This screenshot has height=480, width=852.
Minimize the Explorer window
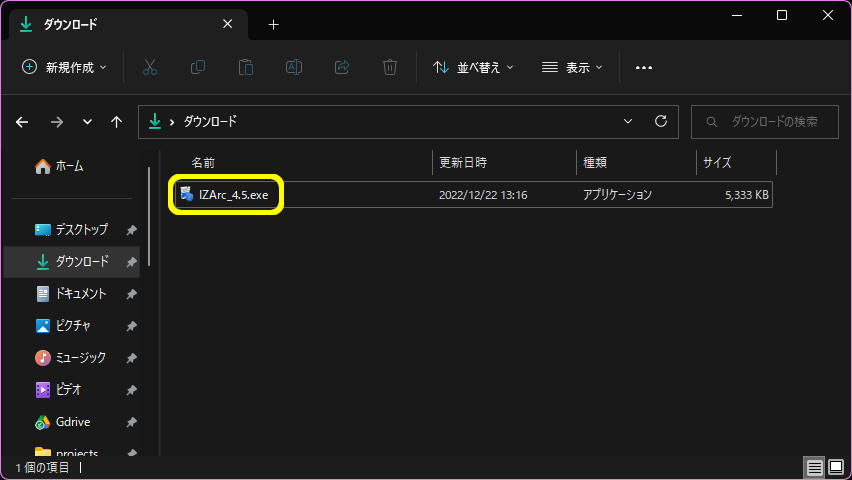pyautogui.click(x=737, y=15)
